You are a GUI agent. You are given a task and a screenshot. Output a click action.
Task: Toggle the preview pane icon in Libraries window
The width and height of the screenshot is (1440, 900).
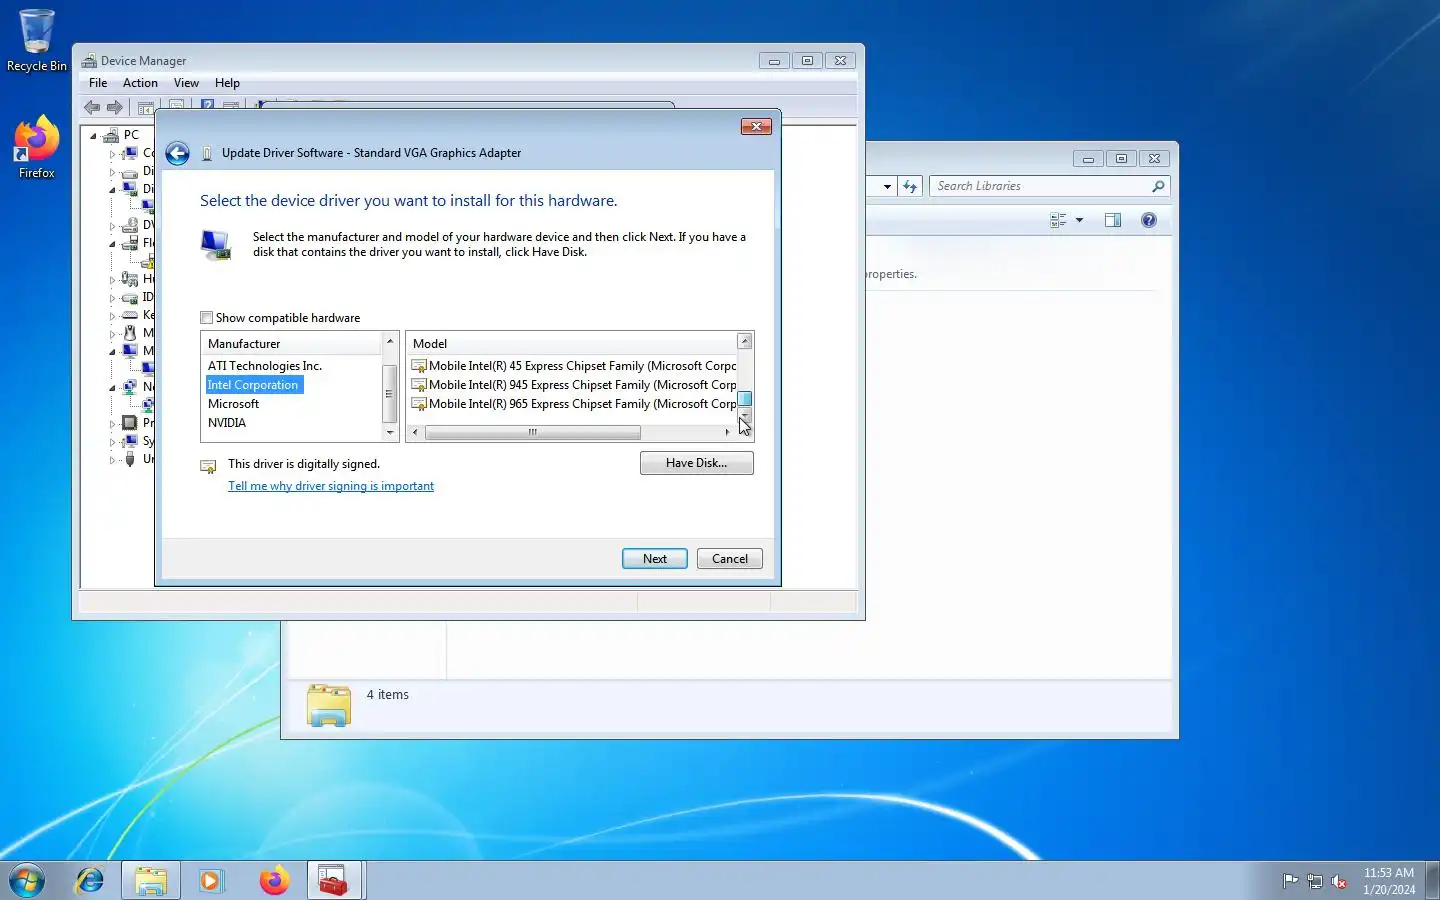coord(1113,220)
